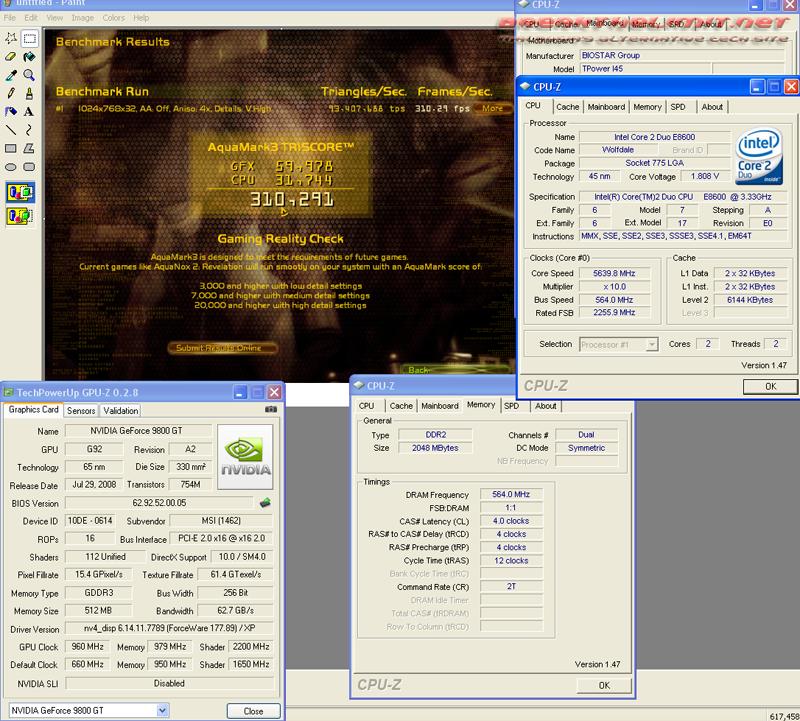
Task: Click the BIOS save chip icon in GPU-Z
Action: click(x=265, y=503)
